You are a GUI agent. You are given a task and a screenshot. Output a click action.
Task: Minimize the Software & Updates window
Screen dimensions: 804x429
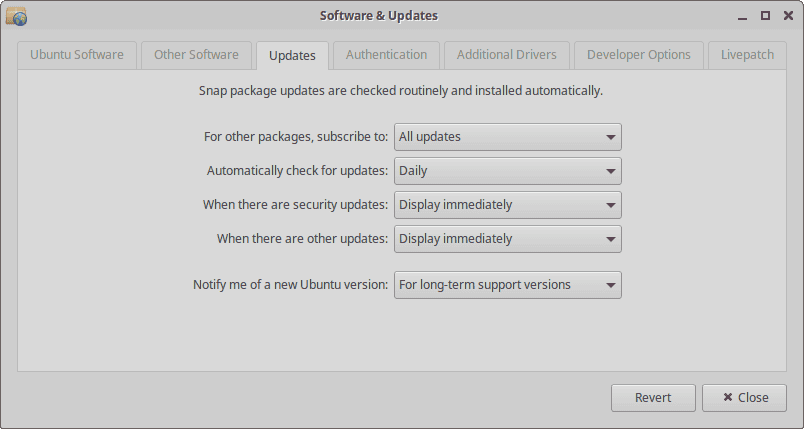coord(742,16)
